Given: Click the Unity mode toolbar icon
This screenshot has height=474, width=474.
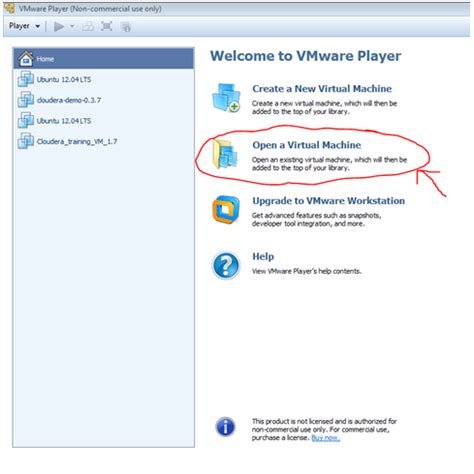Looking at the screenshot, I should tap(126, 27).
